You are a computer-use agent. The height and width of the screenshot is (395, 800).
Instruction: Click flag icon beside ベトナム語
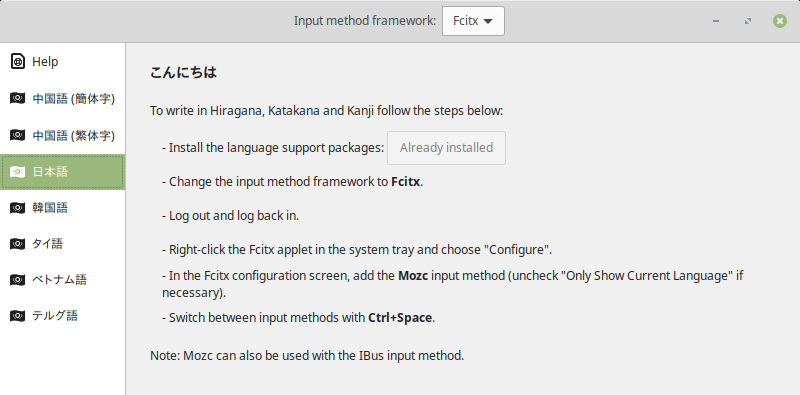click(17, 280)
